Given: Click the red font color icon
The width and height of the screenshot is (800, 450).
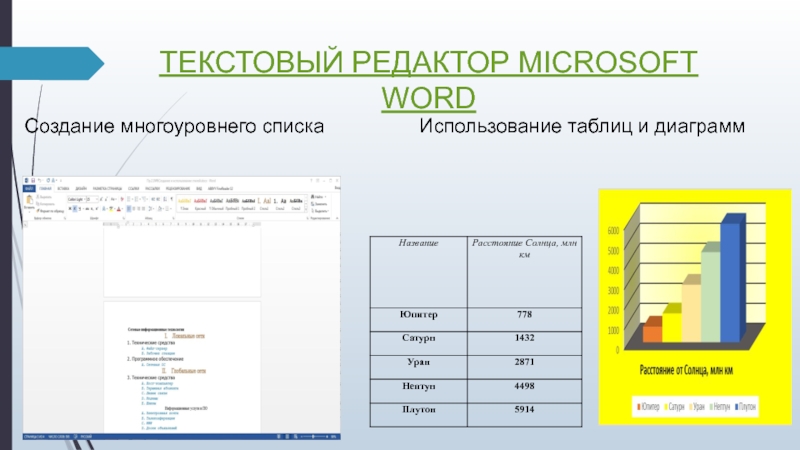Looking at the screenshot, I should pos(119,209).
